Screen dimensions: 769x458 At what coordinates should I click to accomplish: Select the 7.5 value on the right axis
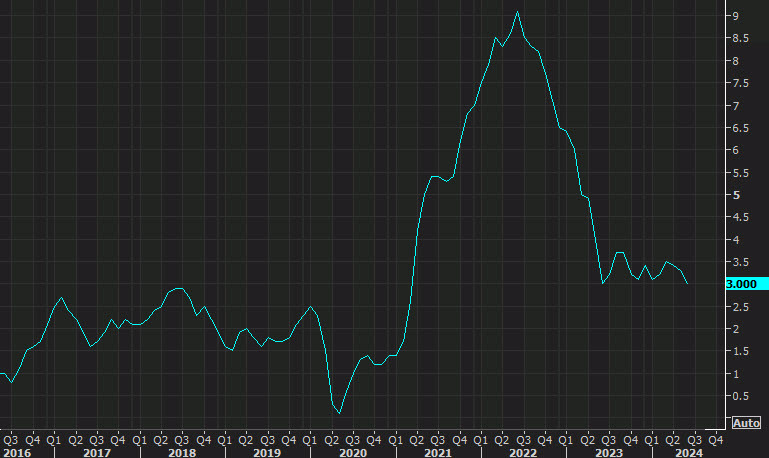coord(738,83)
